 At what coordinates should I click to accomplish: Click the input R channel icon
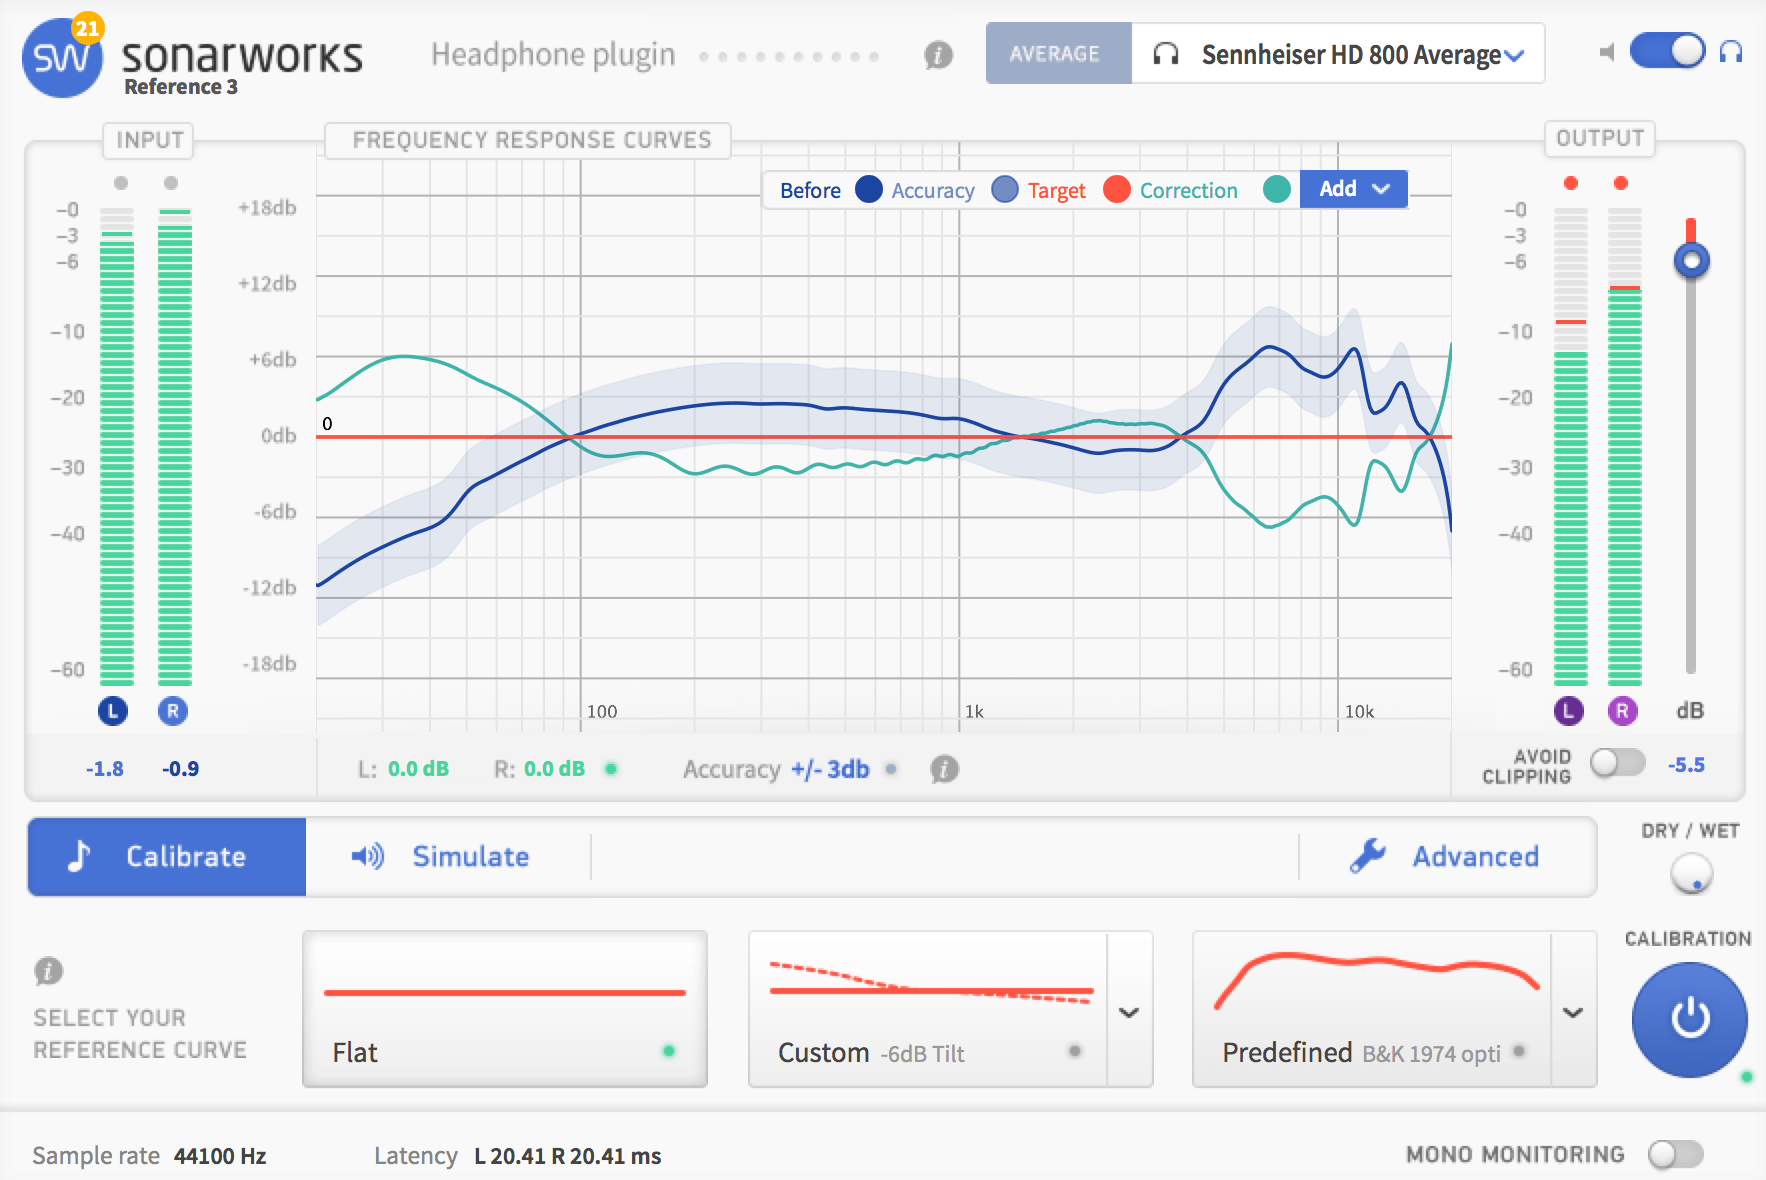click(x=173, y=711)
